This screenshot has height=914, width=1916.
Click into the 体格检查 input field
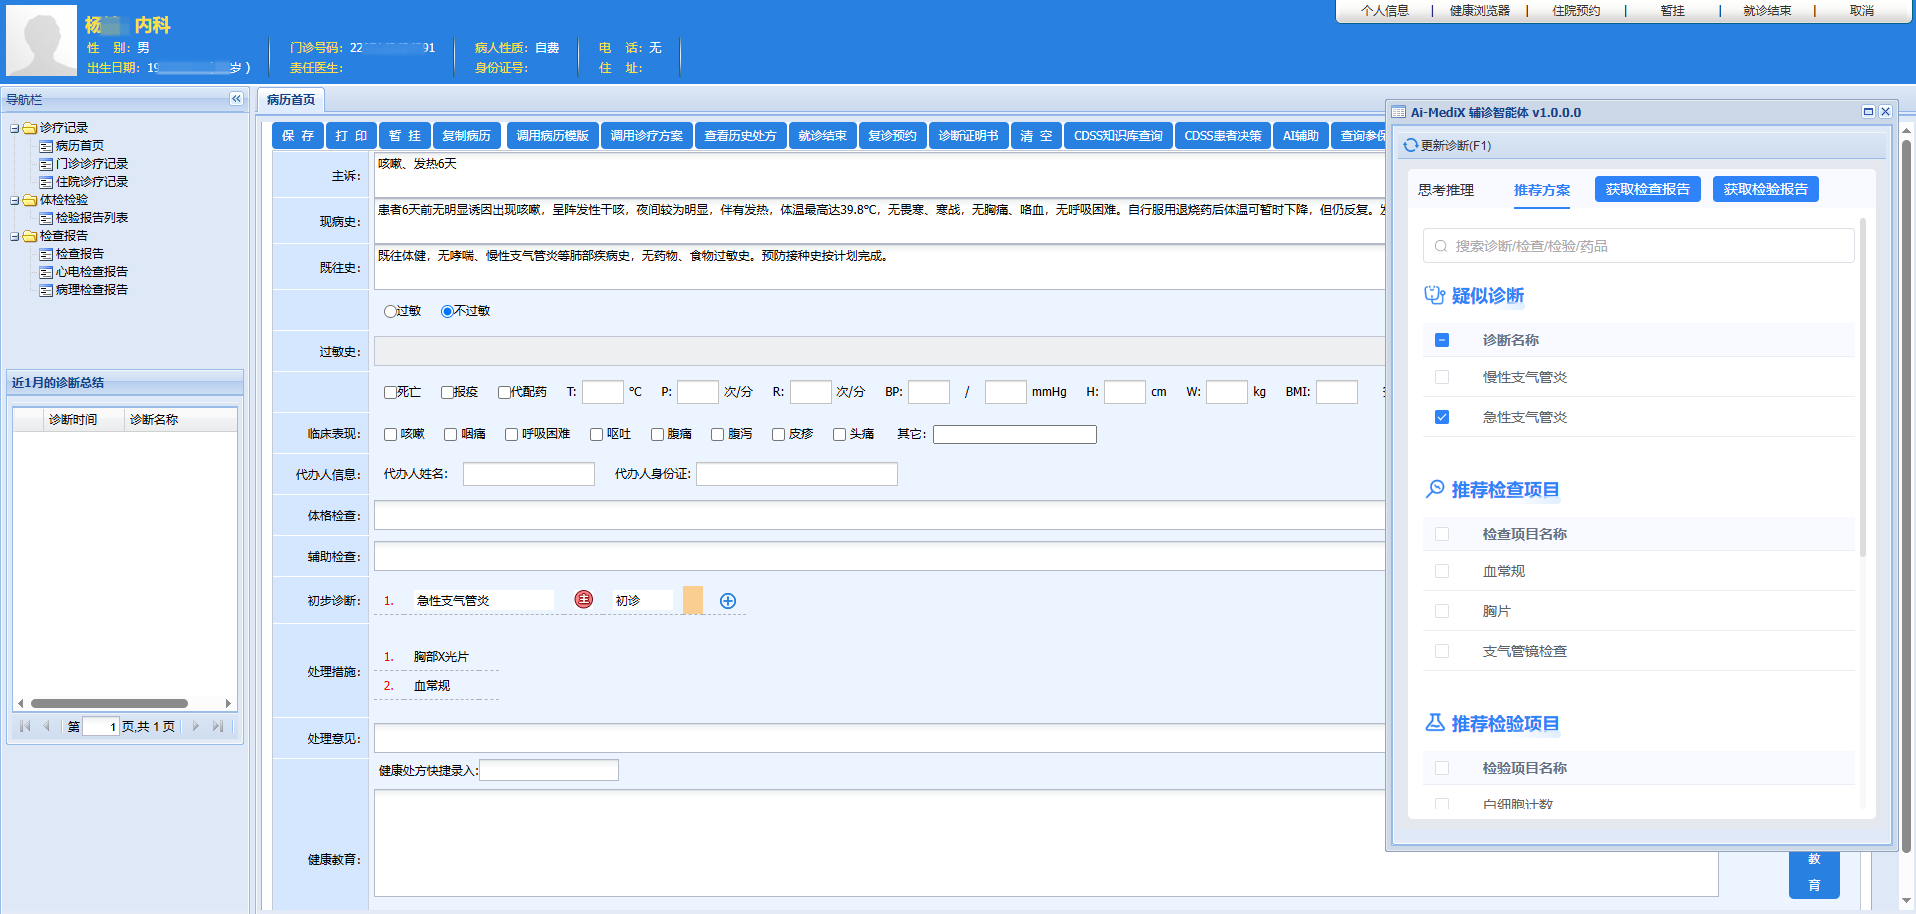(x=878, y=516)
